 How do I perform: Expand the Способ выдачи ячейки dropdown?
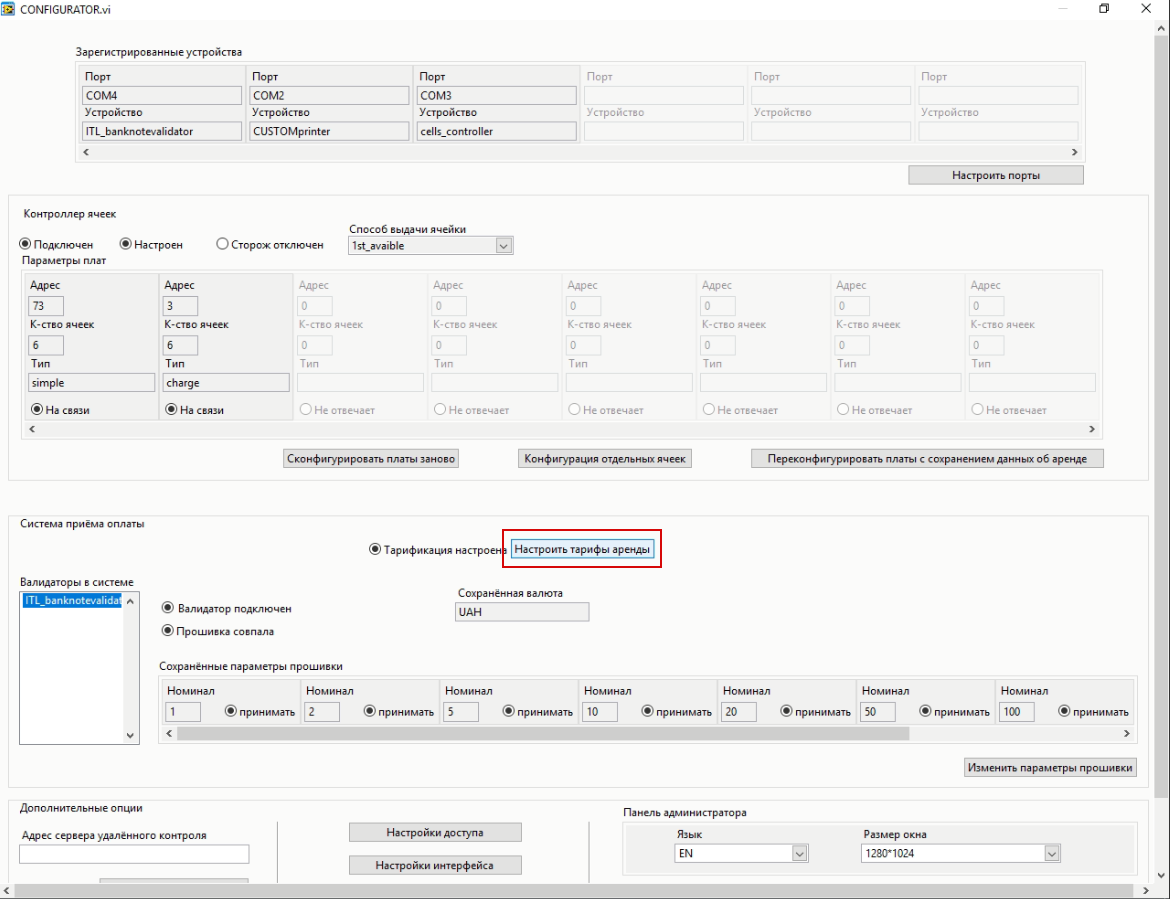[x=503, y=245]
